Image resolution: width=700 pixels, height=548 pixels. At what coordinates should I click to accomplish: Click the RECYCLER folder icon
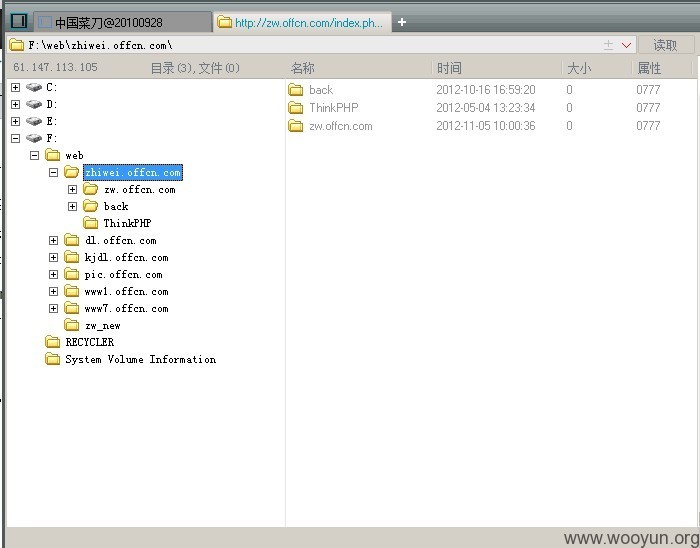coord(53,342)
